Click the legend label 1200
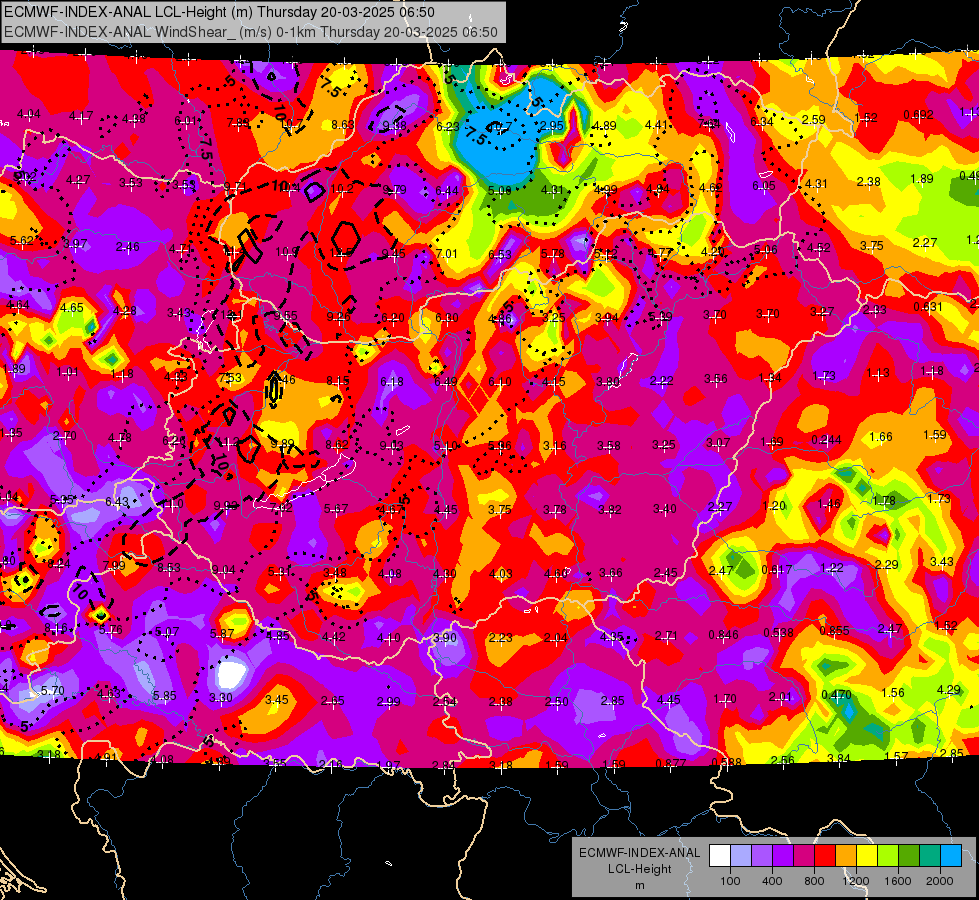The width and height of the screenshot is (979, 900). pyautogui.click(x=856, y=881)
